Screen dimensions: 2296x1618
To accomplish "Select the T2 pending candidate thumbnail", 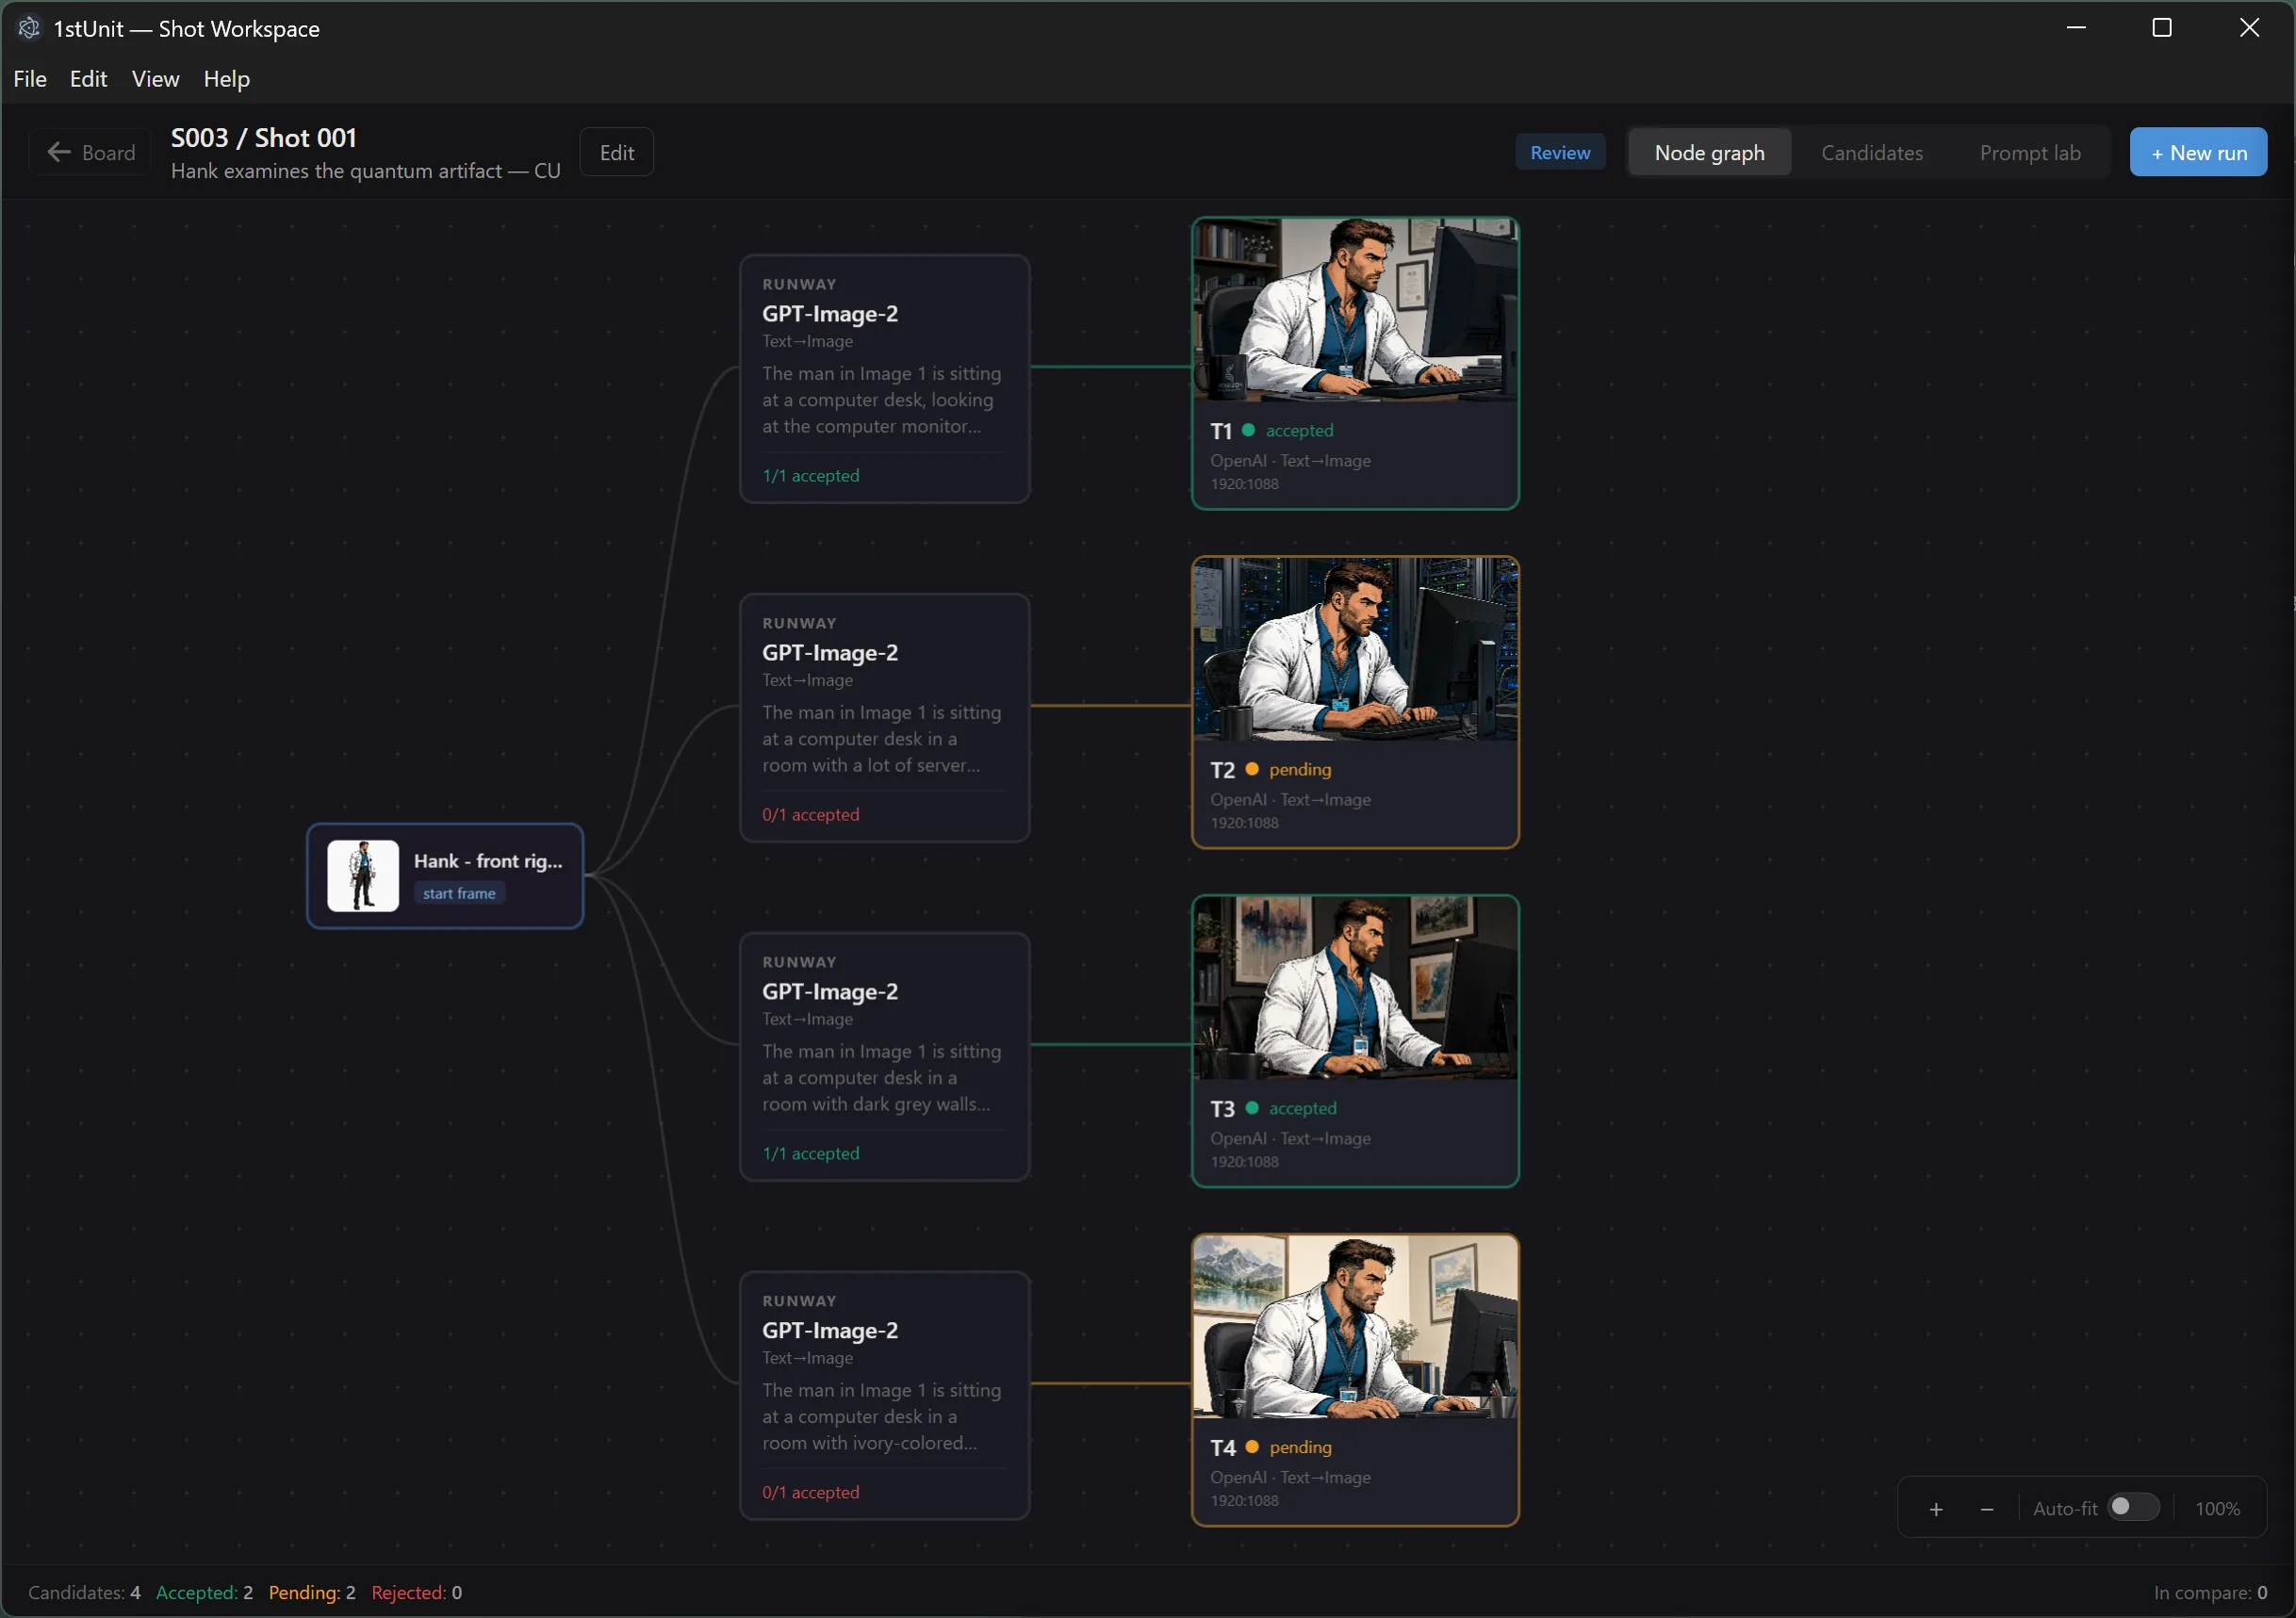I will pyautogui.click(x=1354, y=649).
